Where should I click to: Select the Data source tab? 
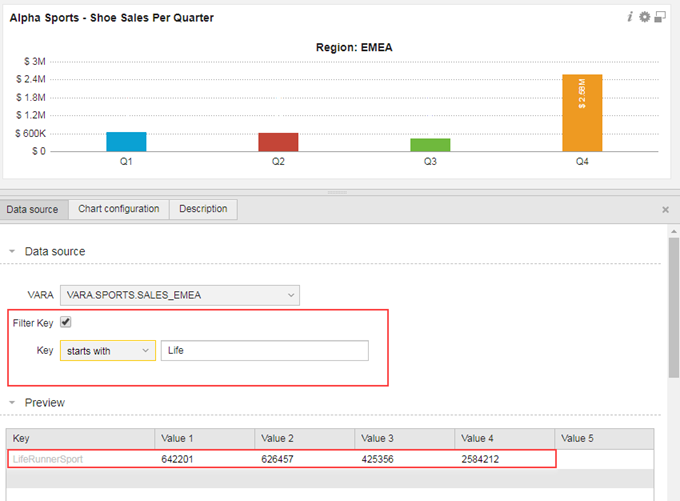(x=33, y=209)
